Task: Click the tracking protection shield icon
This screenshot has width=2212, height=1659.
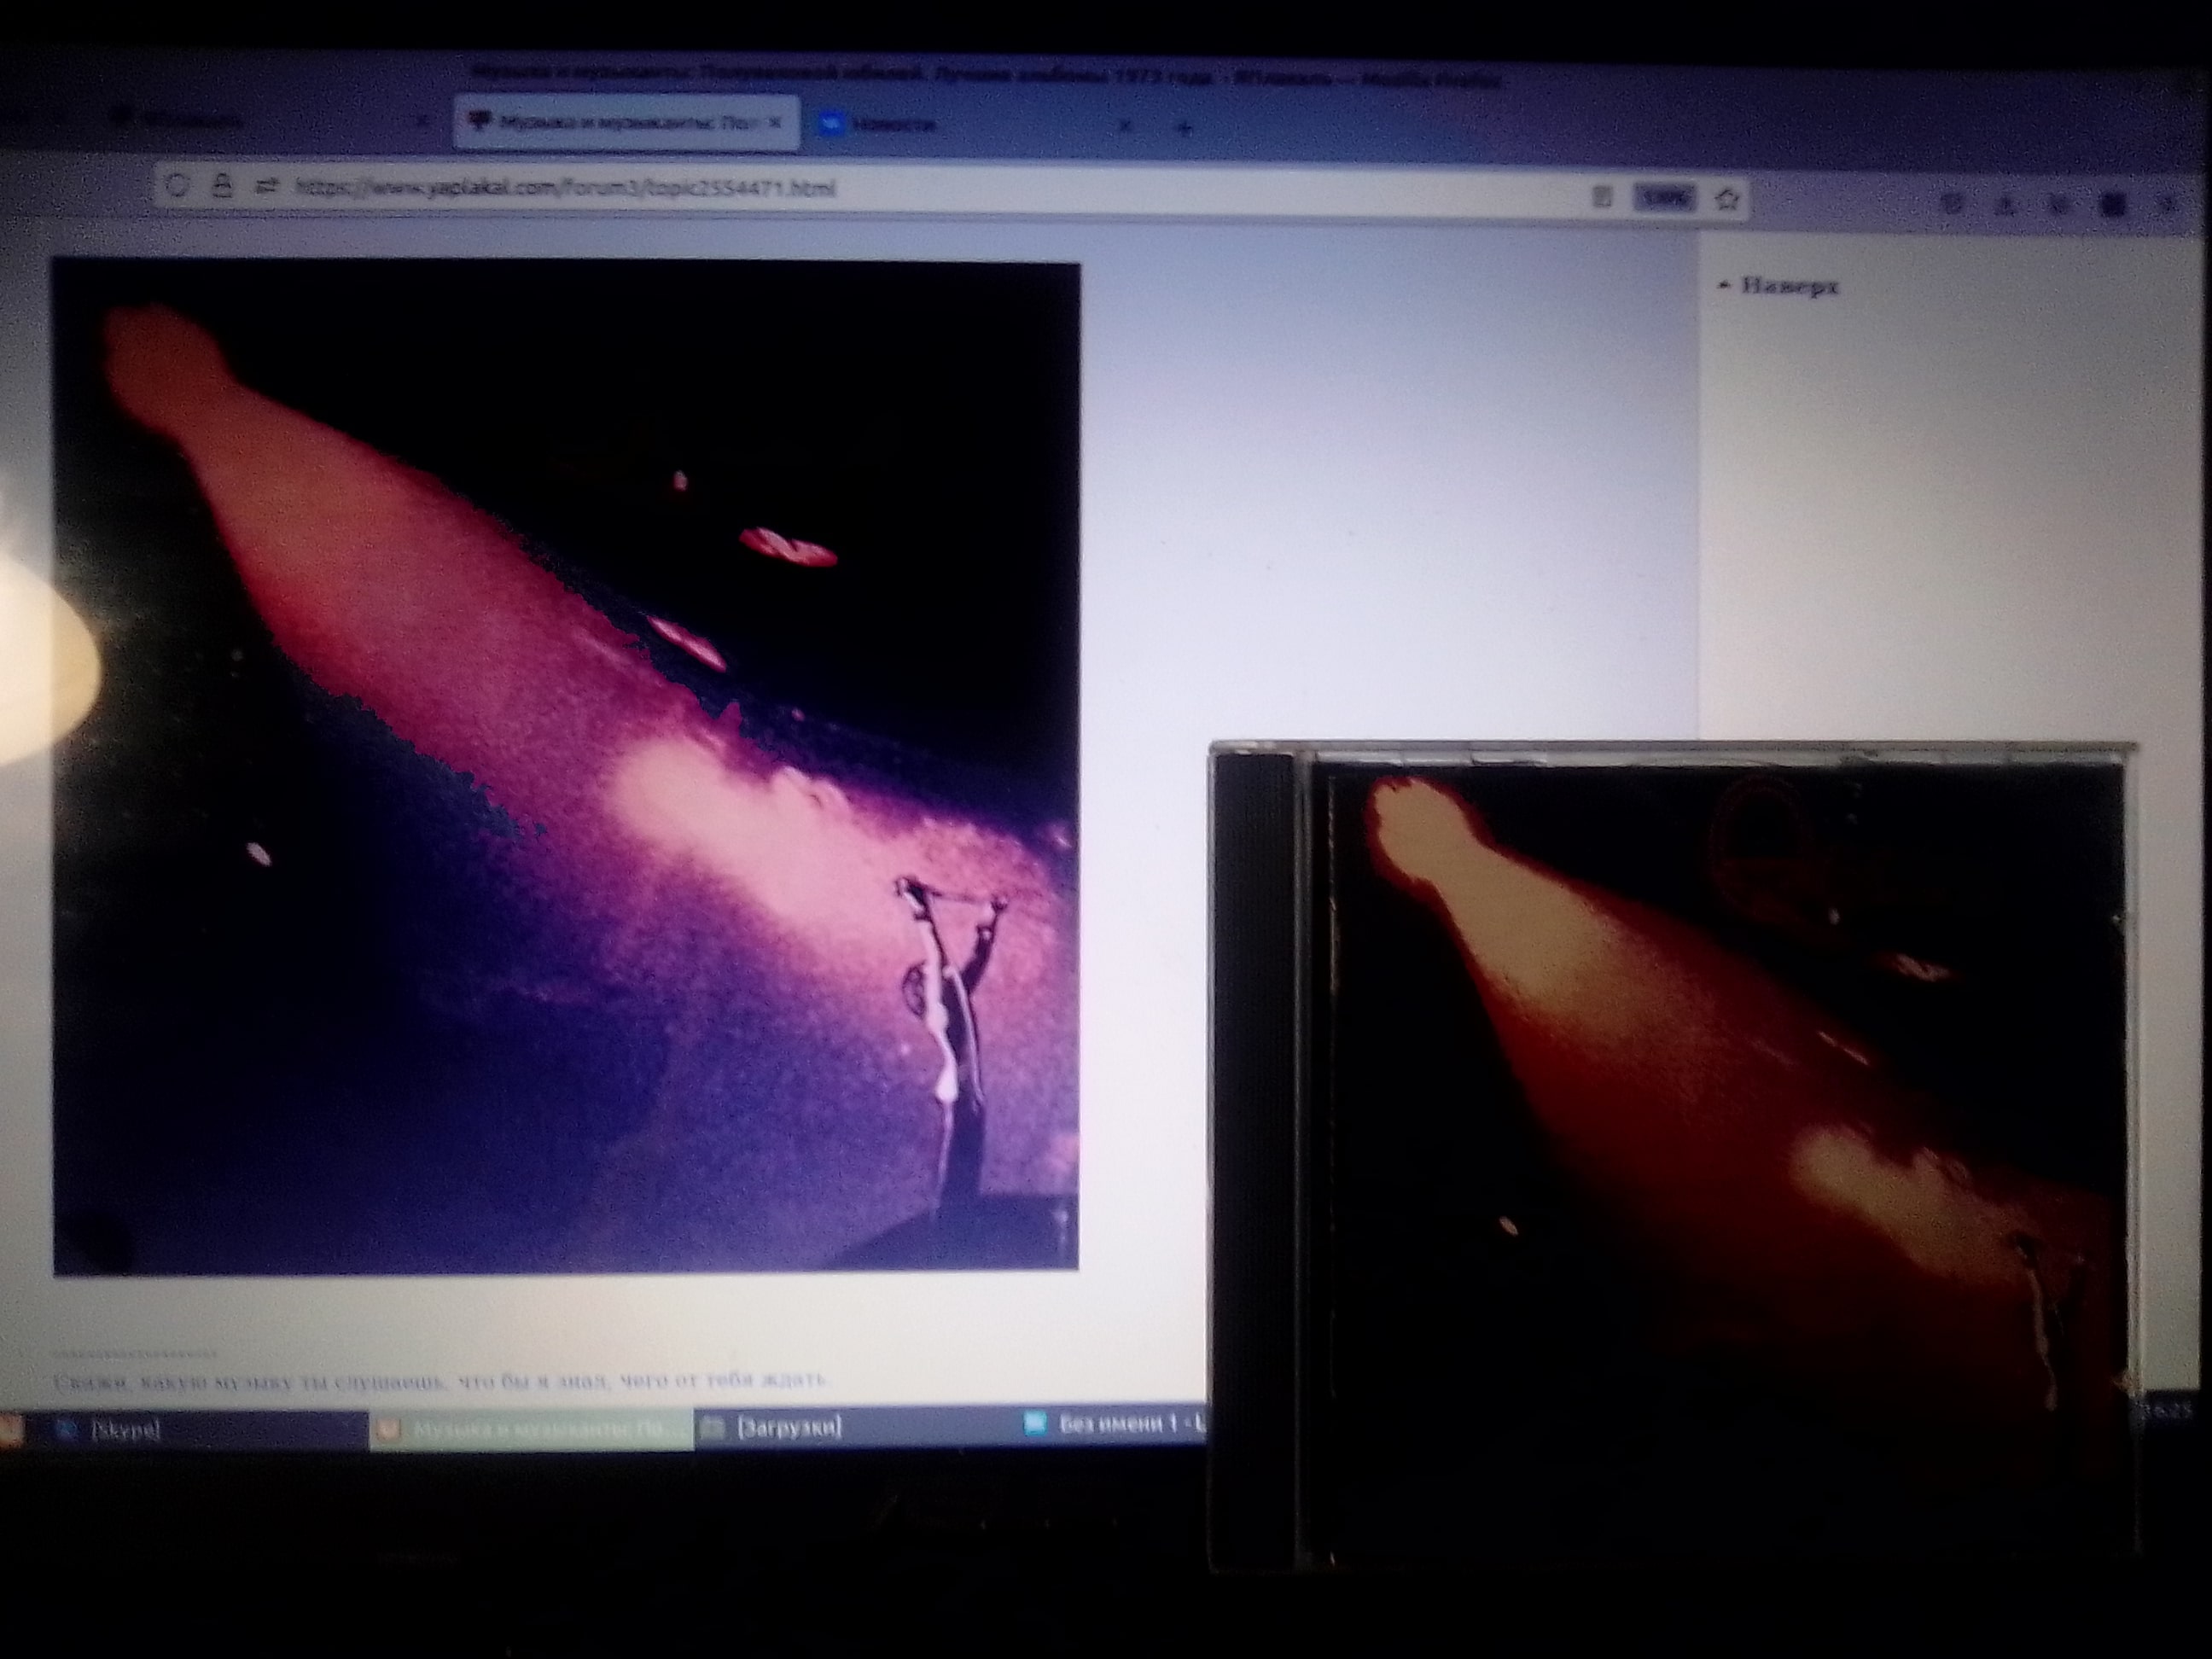Action: 177,185
